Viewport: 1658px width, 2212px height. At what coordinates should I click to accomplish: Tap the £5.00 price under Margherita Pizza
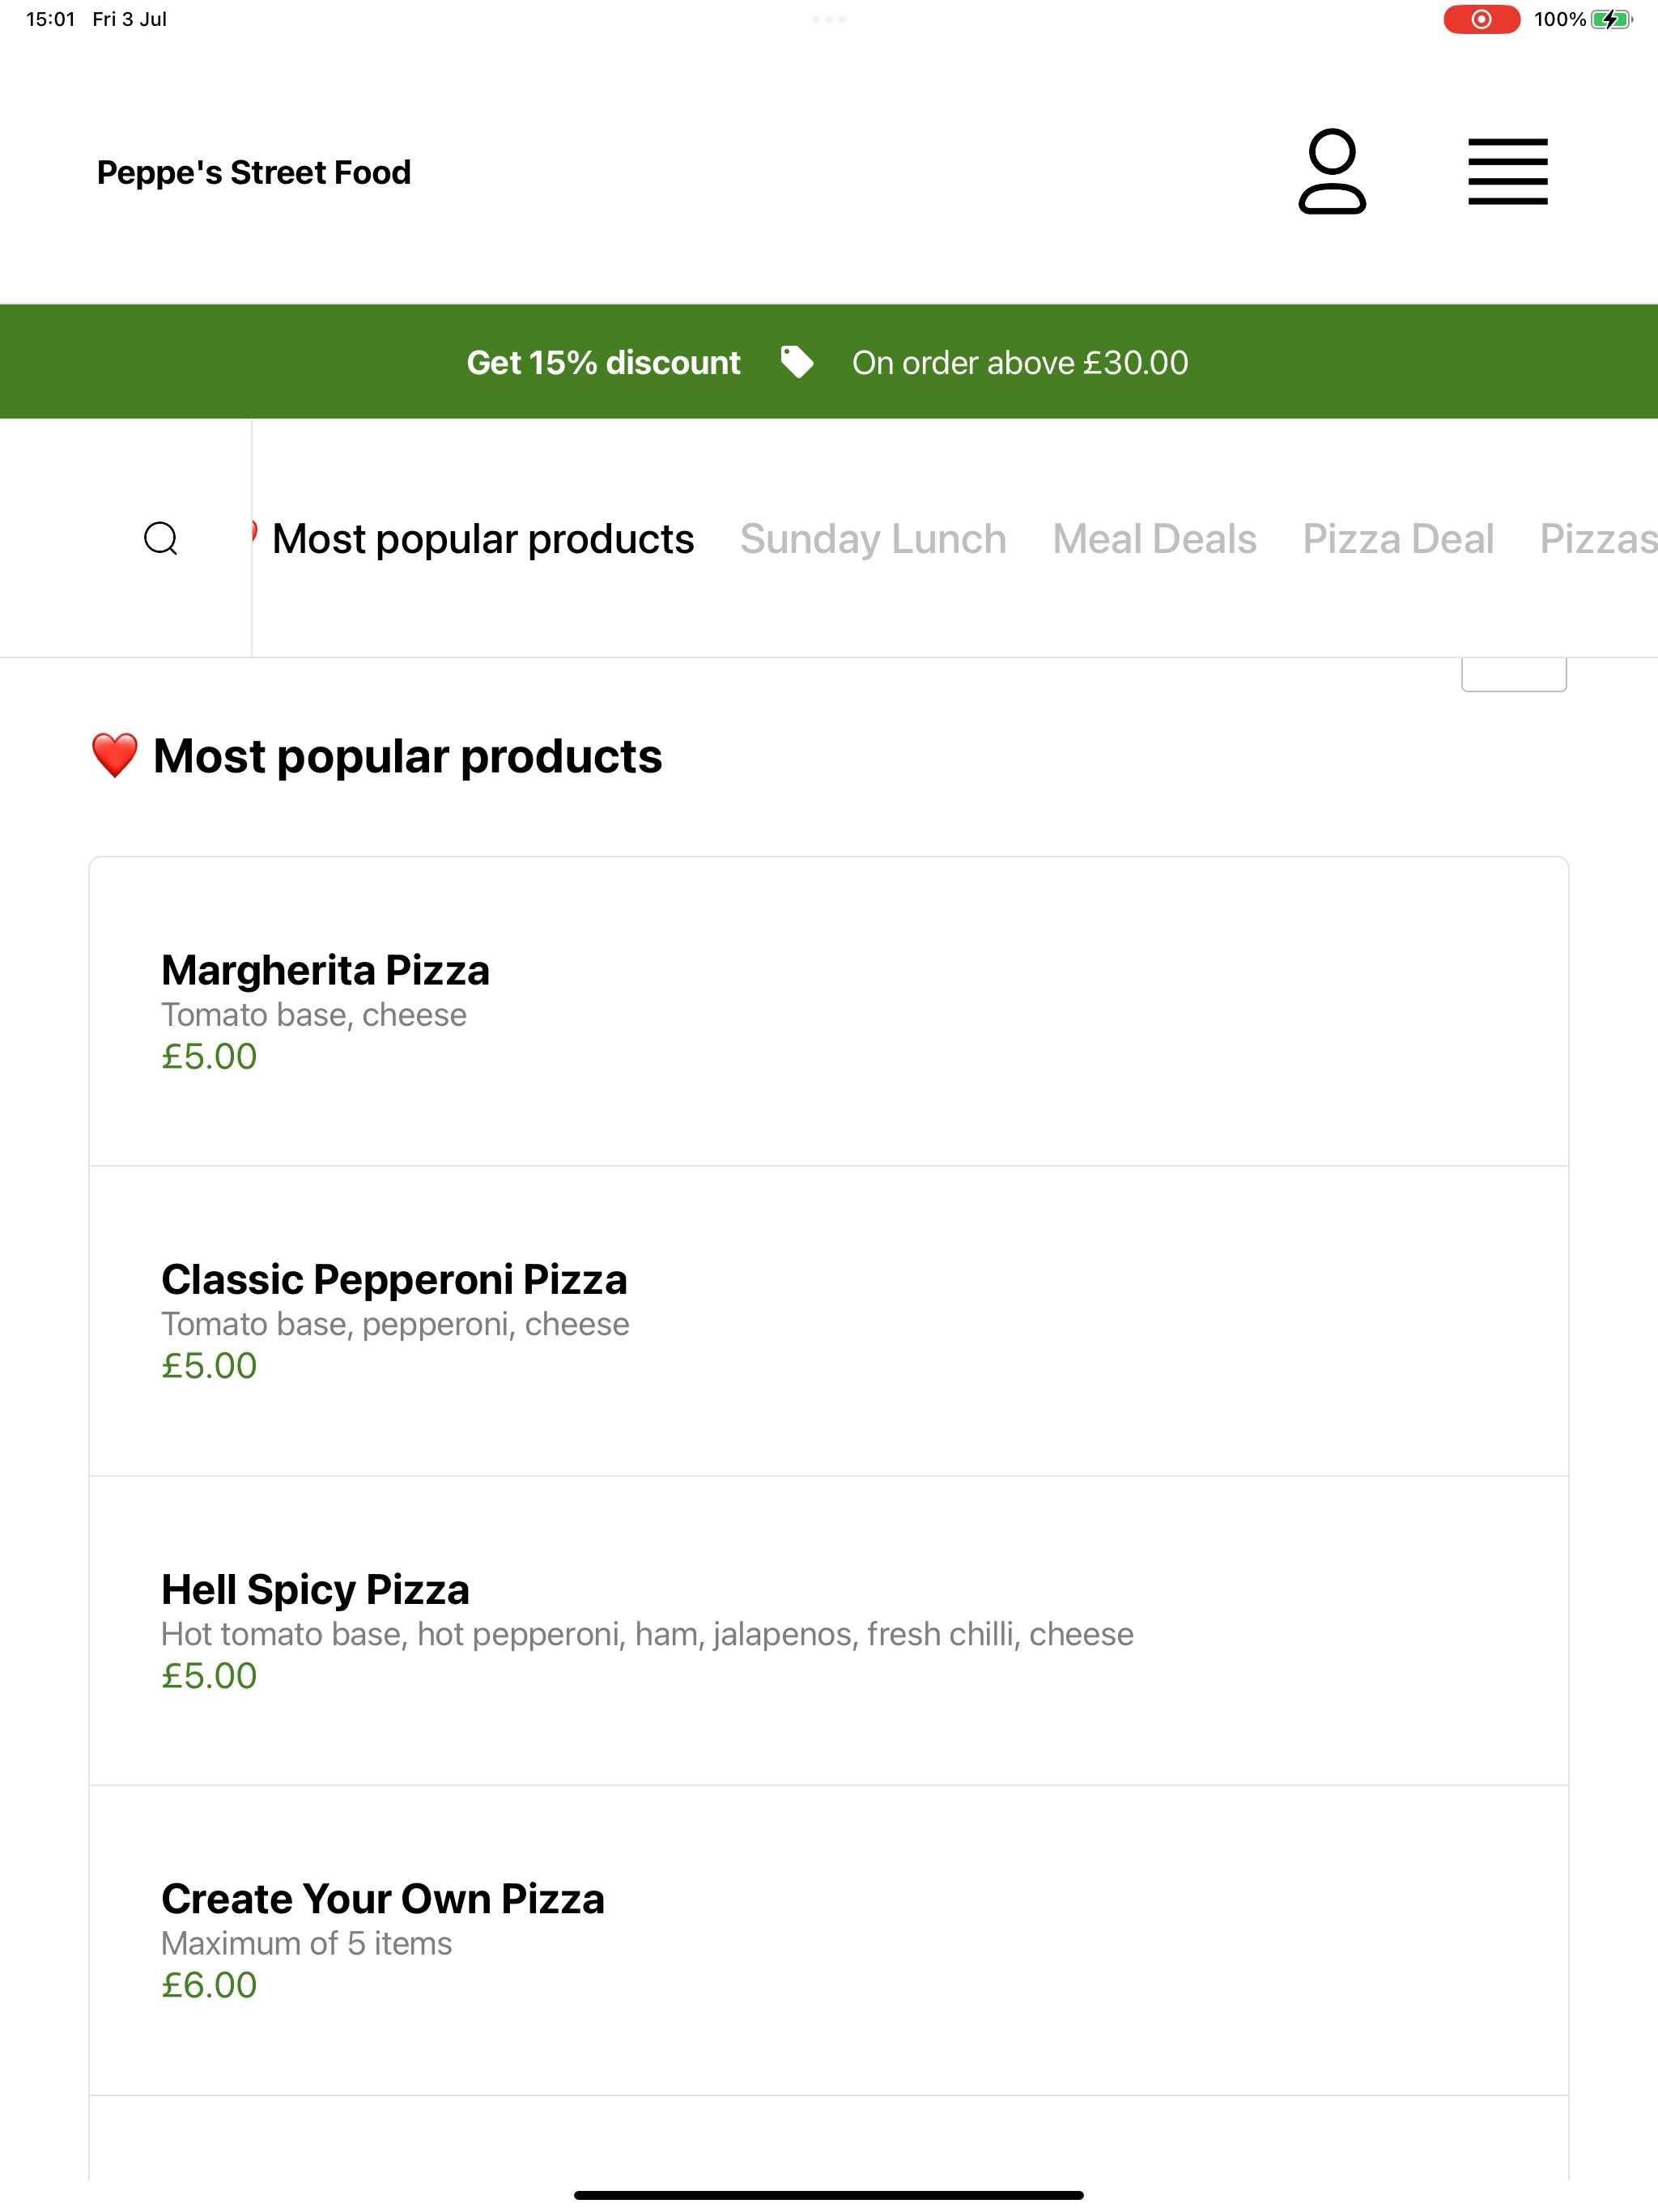209,1056
